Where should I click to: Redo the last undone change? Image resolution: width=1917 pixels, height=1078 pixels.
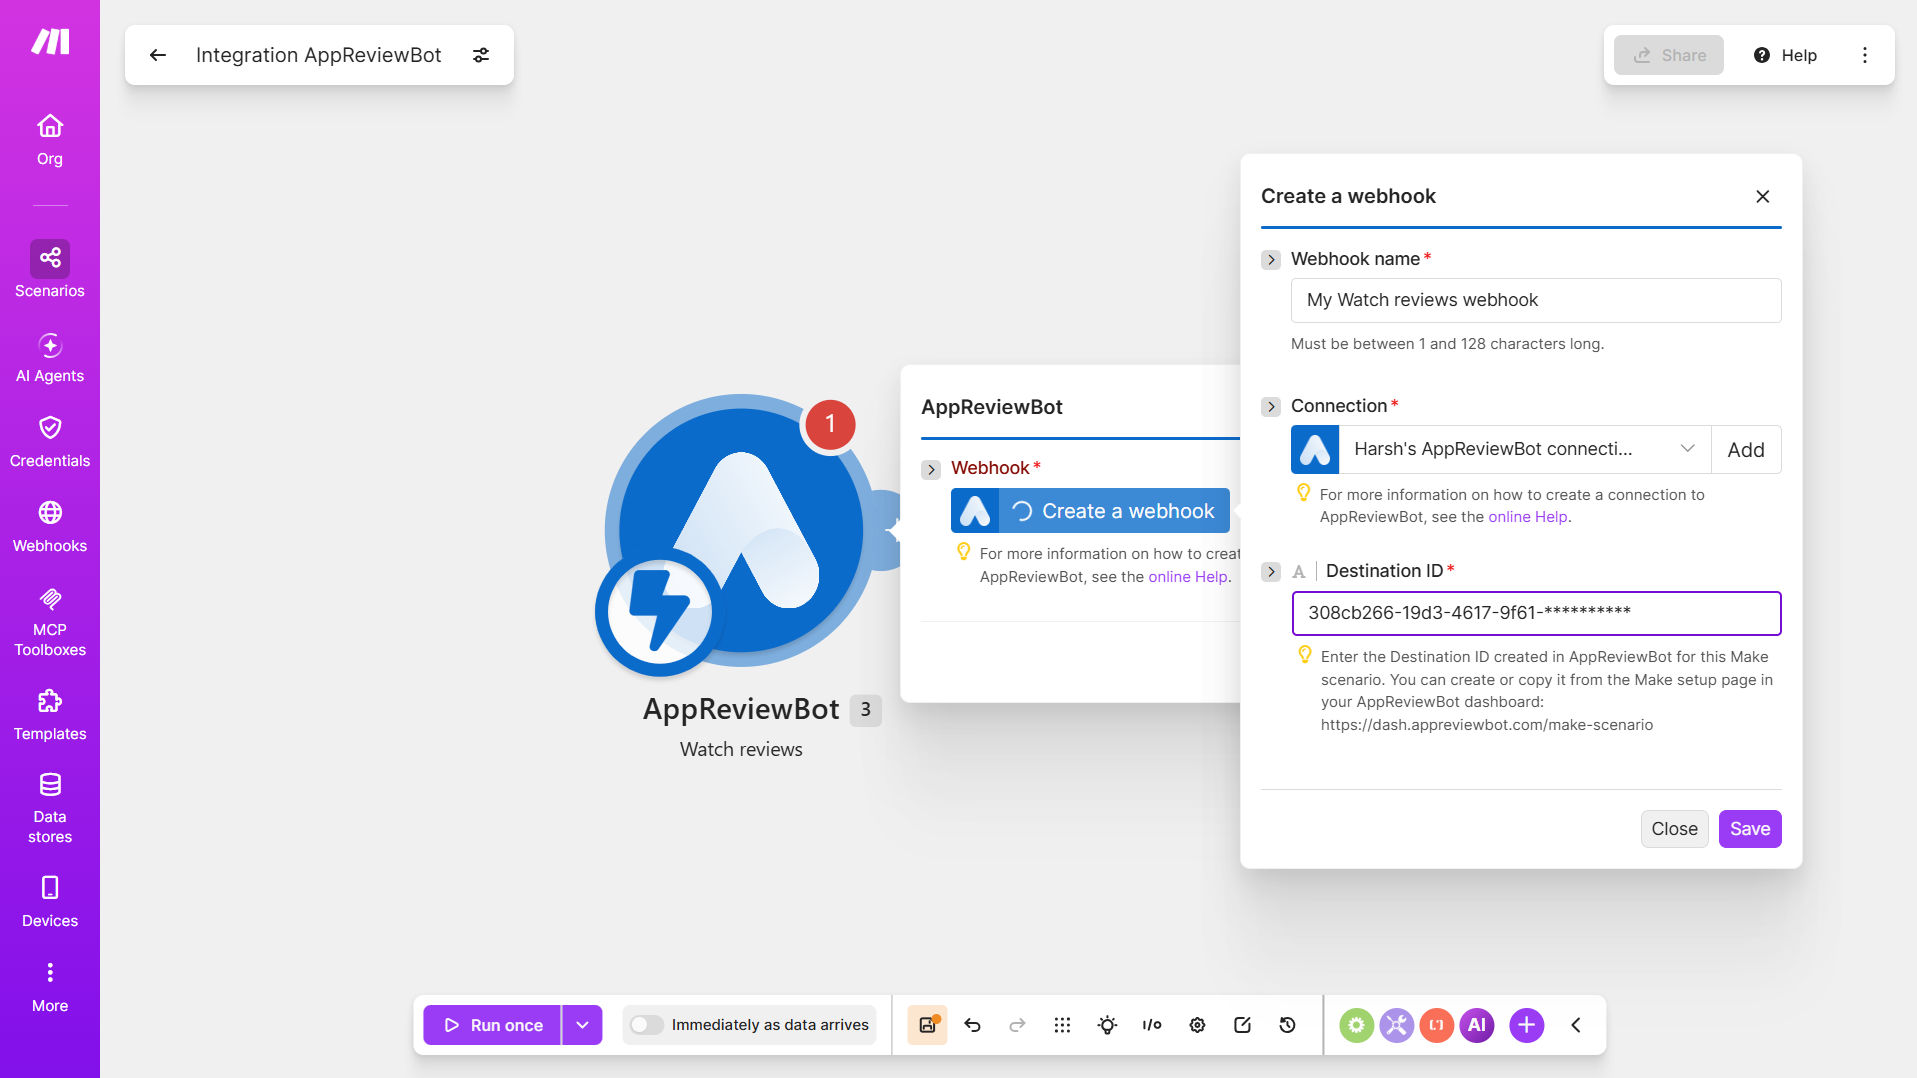point(1017,1025)
